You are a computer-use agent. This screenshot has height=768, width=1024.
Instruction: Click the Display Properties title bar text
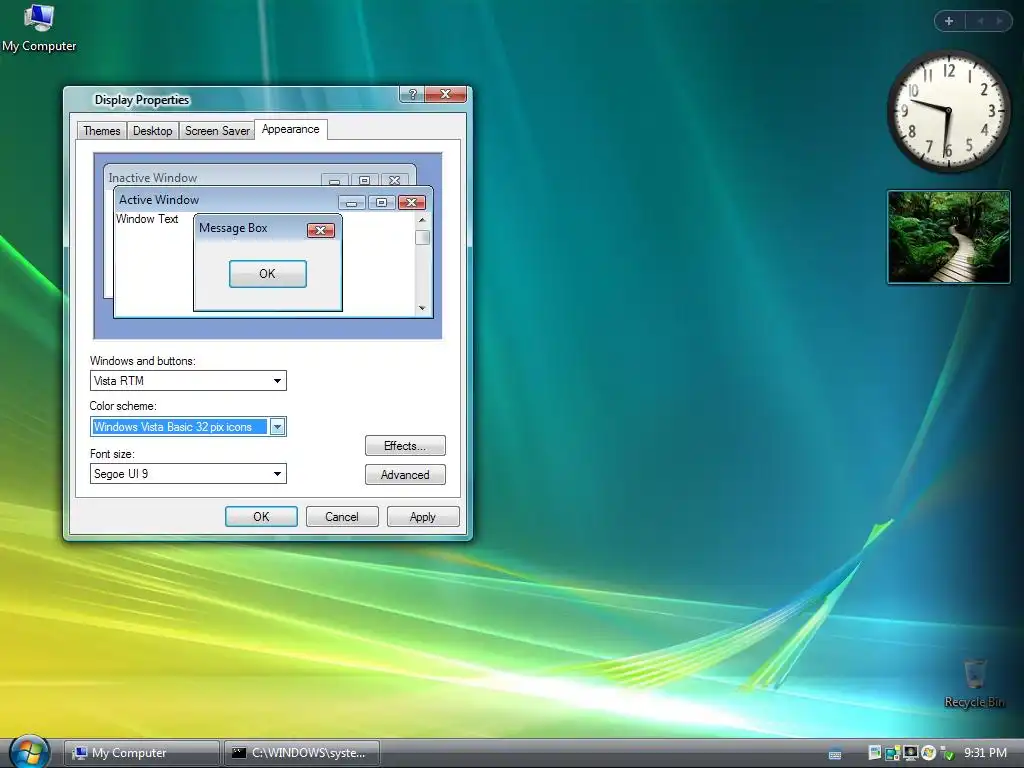142,100
